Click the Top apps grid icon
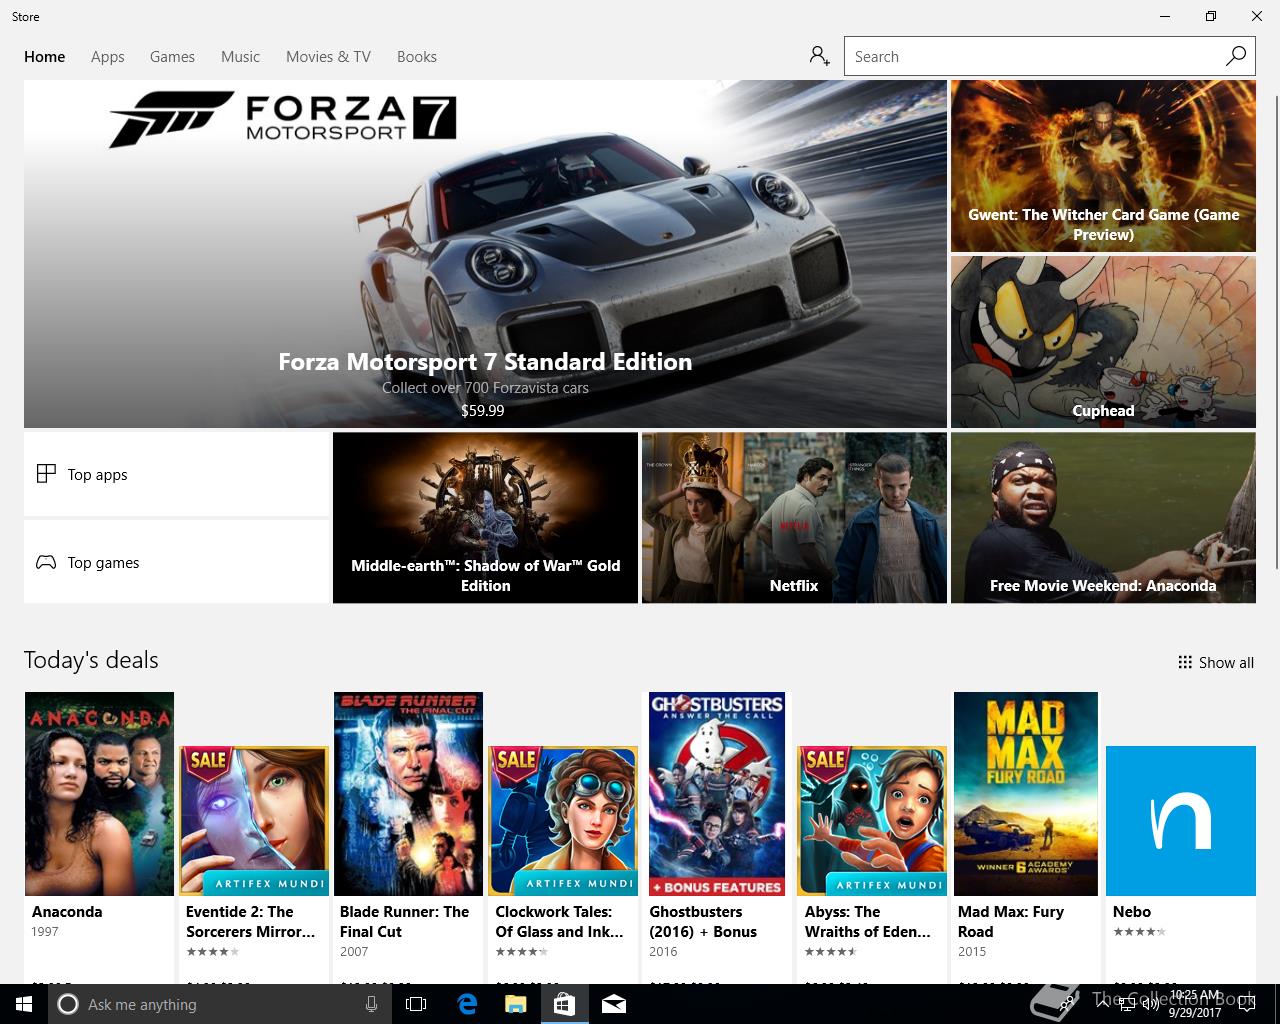This screenshot has width=1280, height=1024. [46, 474]
